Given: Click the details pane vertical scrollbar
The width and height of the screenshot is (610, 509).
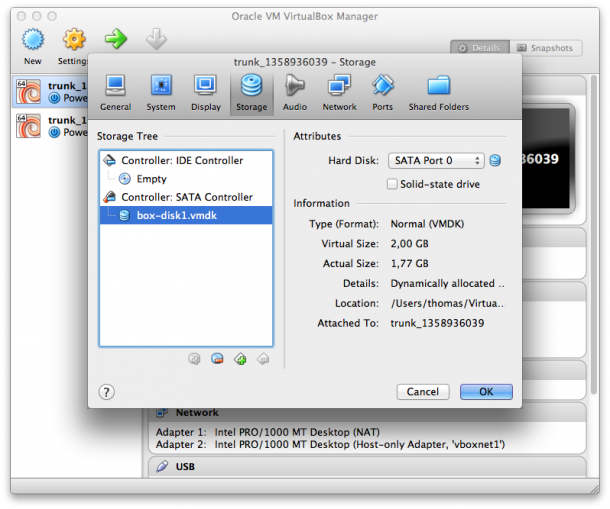Looking at the screenshot, I should (x=593, y=235).
